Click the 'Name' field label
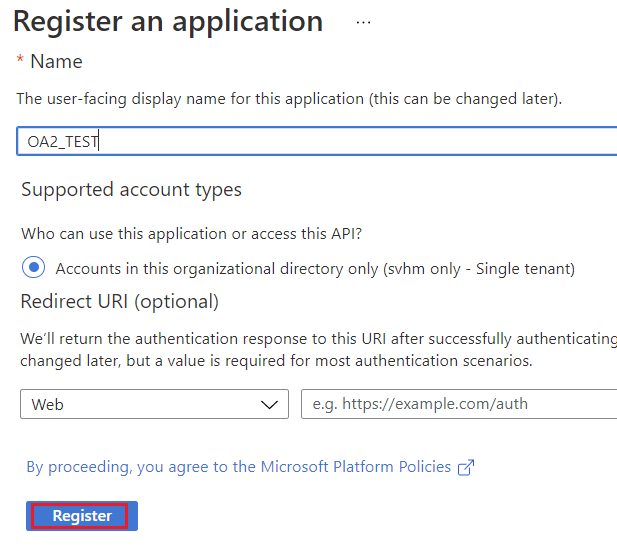Viewport: 617px width, 547px height. [56, 62]
